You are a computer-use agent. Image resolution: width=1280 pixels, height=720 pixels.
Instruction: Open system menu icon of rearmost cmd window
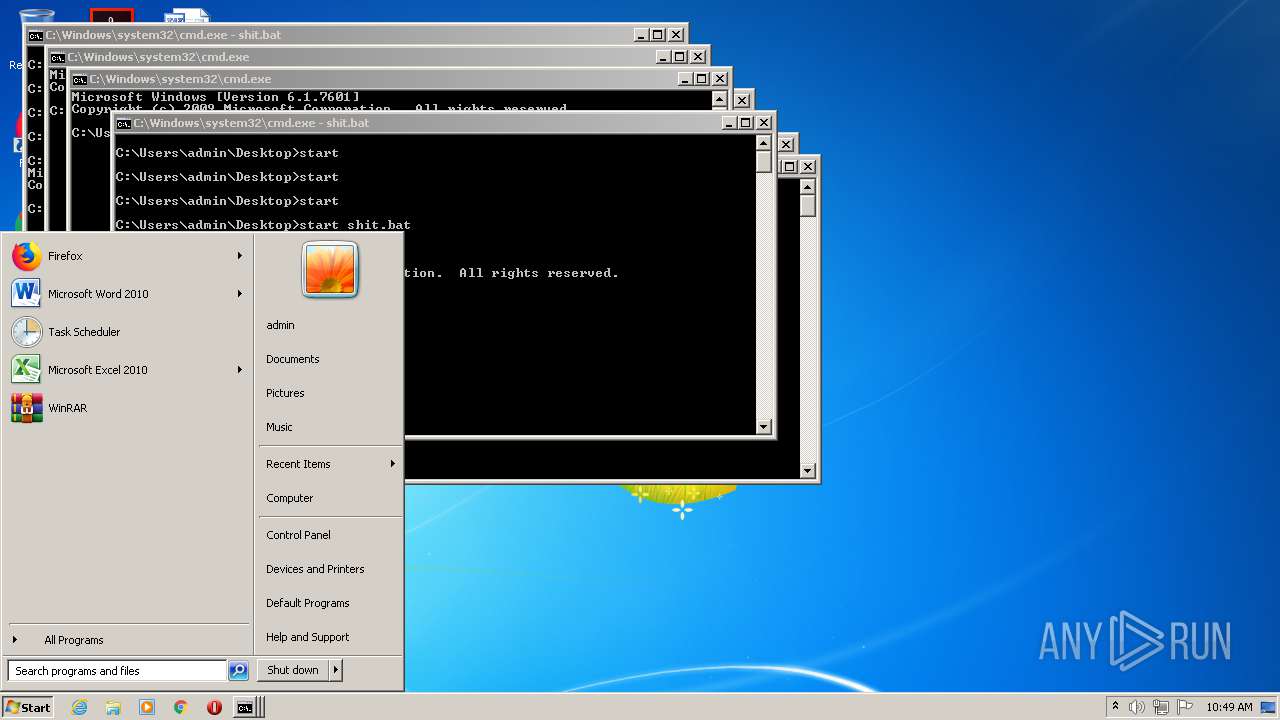pos(36,35)
